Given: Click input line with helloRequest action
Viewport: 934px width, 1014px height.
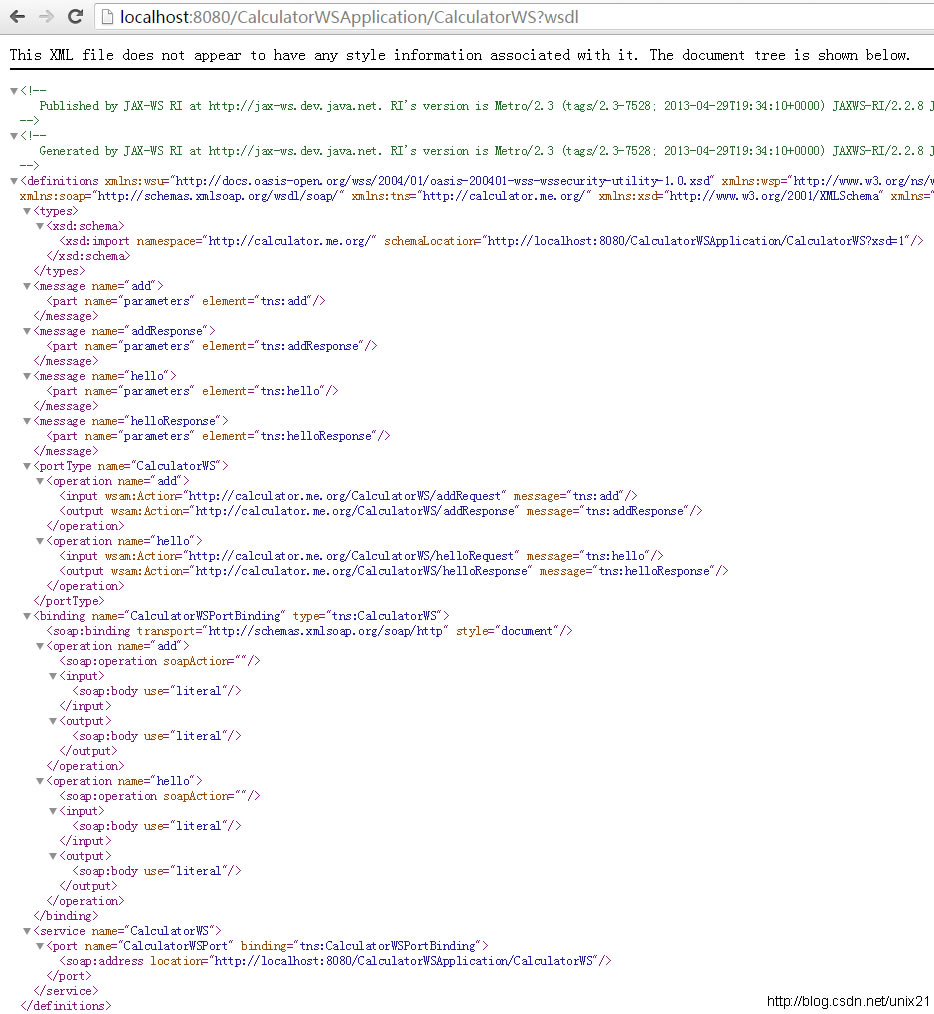Looking at the screenshot, I should click(x=362, y=556).
